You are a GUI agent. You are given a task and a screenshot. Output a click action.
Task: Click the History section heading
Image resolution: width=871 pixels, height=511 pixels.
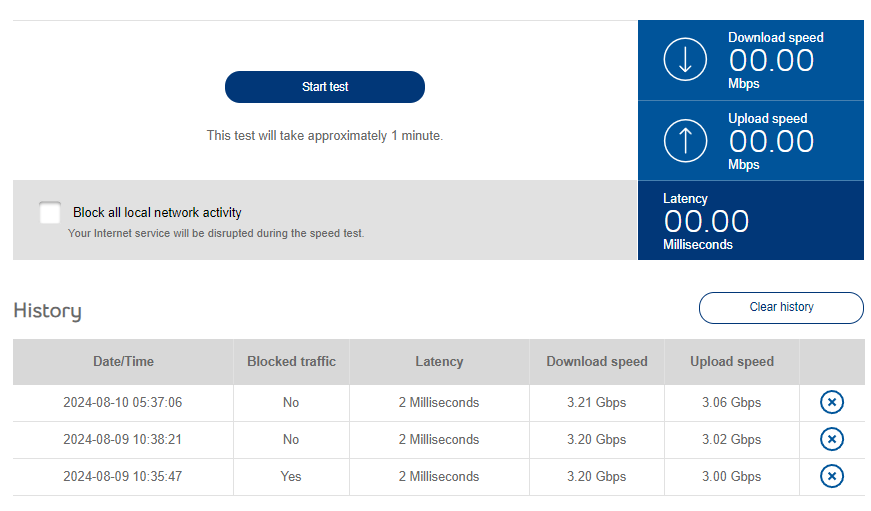pos(47,311)
